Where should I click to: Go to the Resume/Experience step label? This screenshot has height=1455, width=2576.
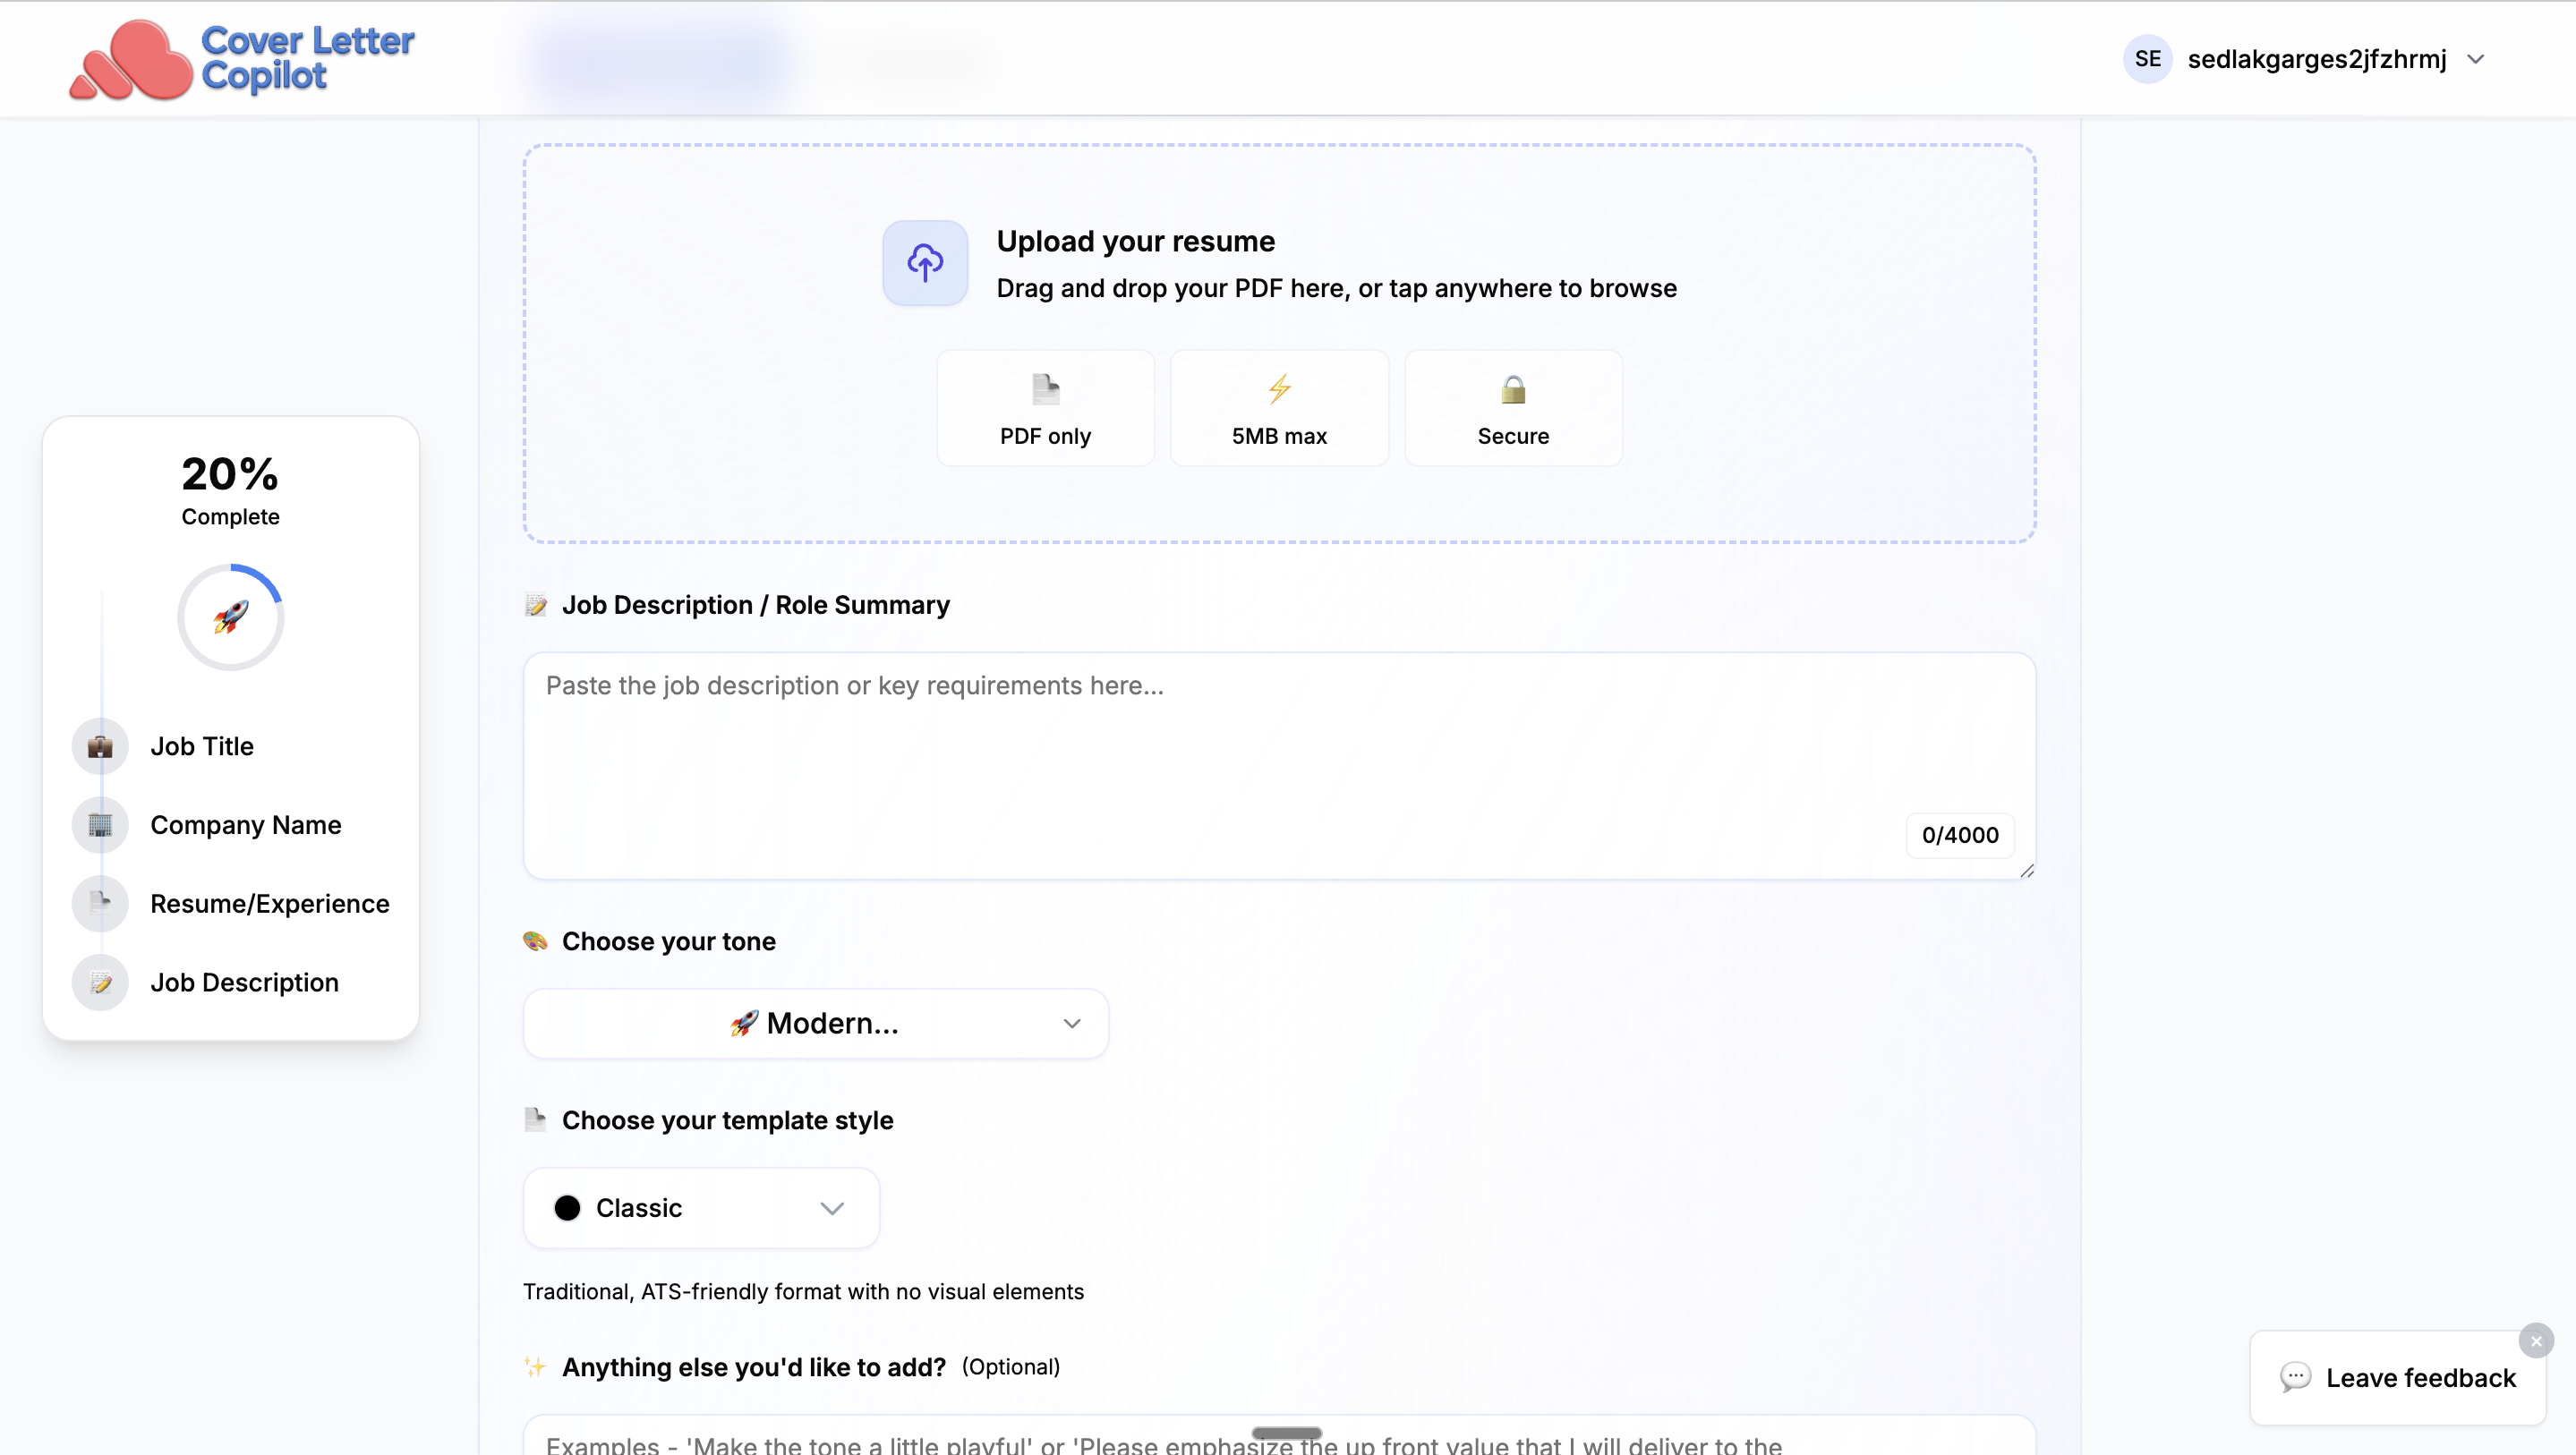pos(269,903)
